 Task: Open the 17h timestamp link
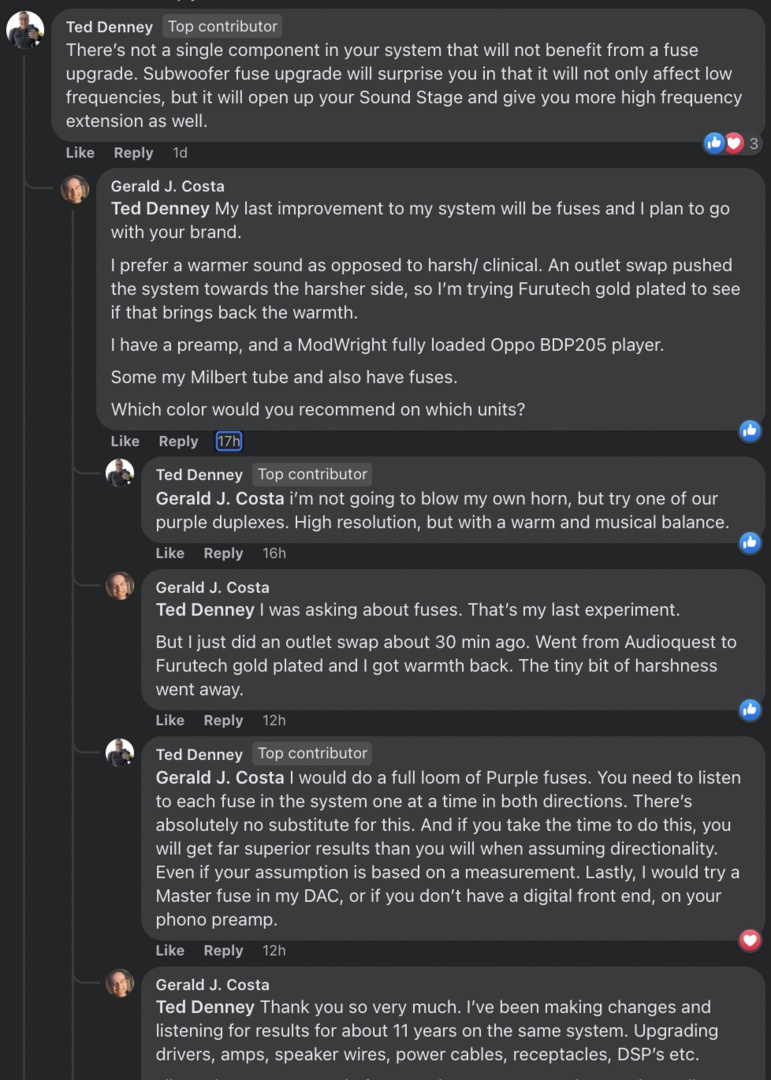click(x=229, y=441)
